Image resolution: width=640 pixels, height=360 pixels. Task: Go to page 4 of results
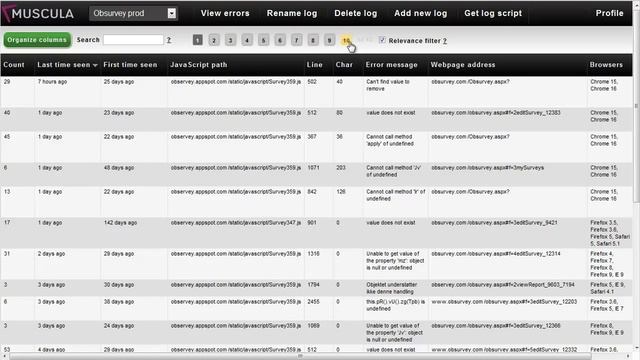(247, 40)
